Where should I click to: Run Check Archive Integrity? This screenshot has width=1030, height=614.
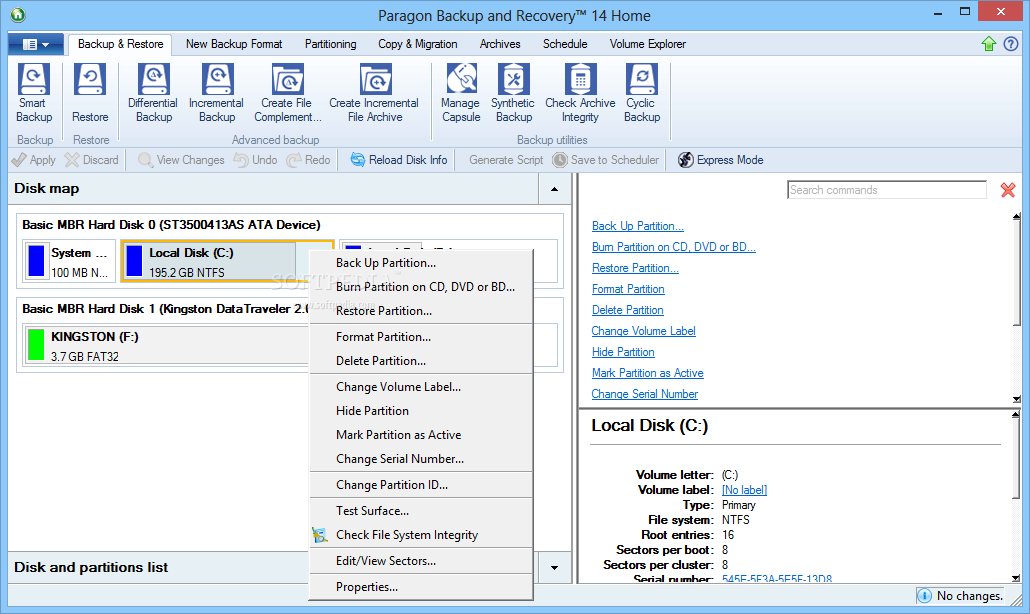(580, 93)
